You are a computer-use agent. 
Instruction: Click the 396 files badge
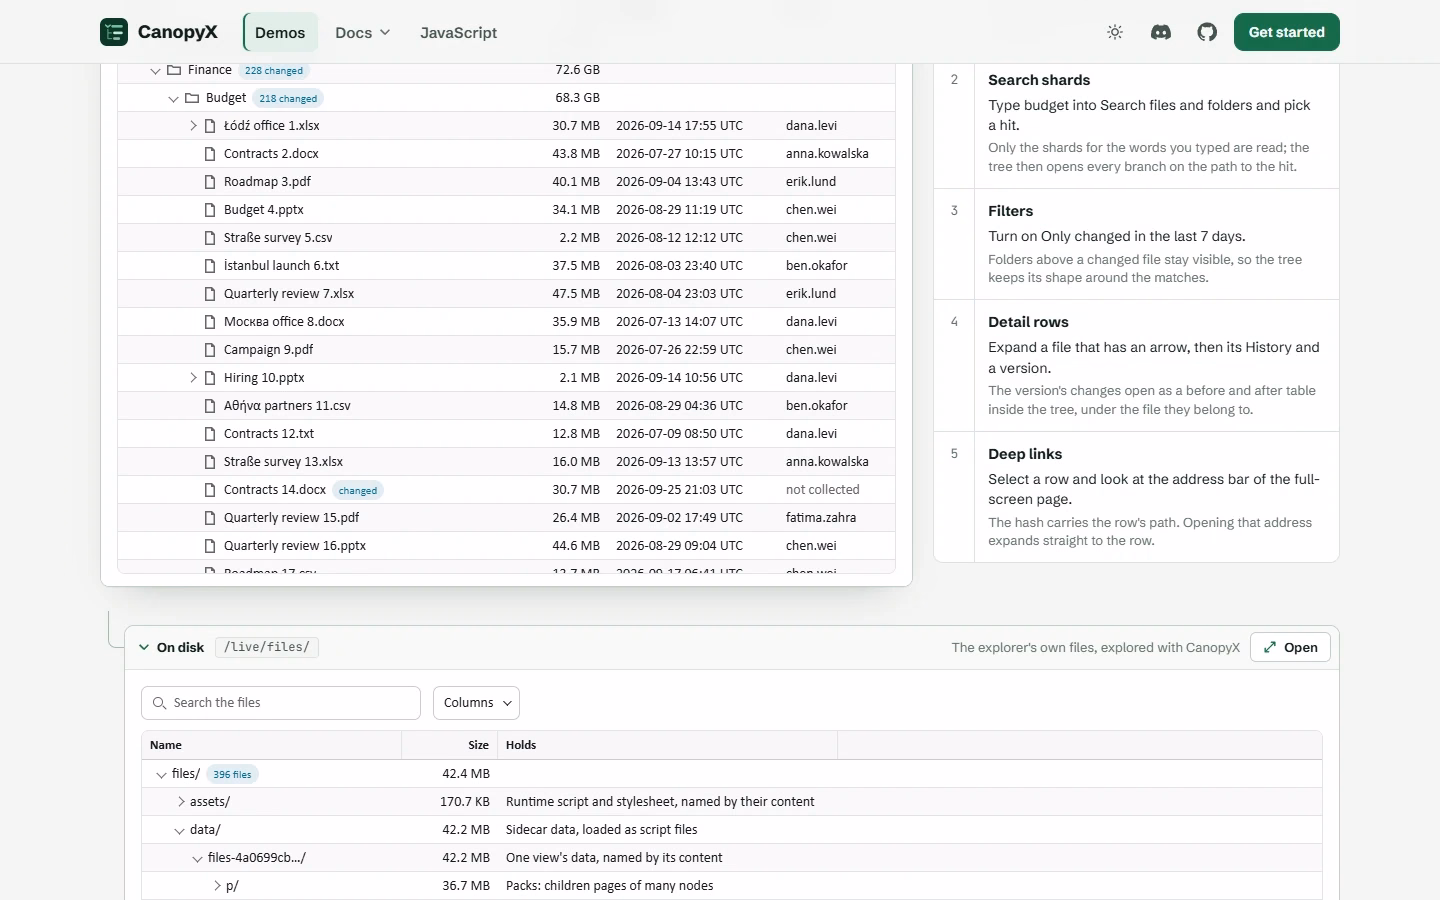click(x=232, y=774)
